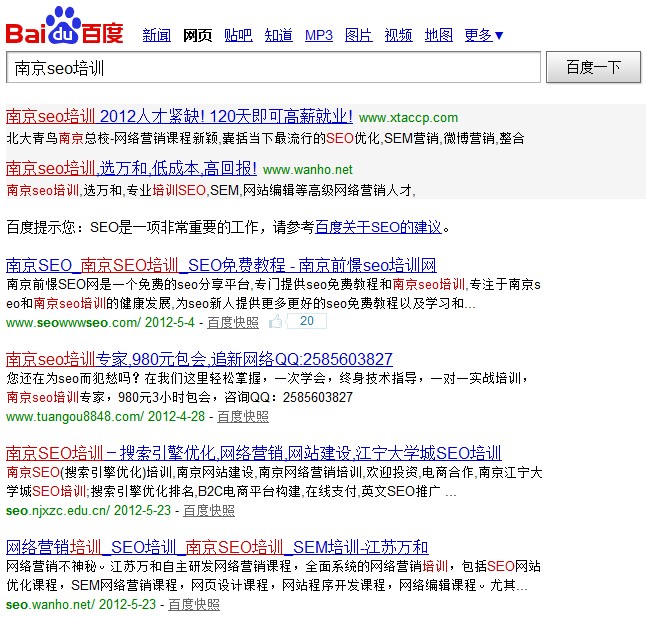Click the seo.njxzc.edu.cn/ URL text
The width and height of the screenshot is (646, 618).
click(58, 511)
